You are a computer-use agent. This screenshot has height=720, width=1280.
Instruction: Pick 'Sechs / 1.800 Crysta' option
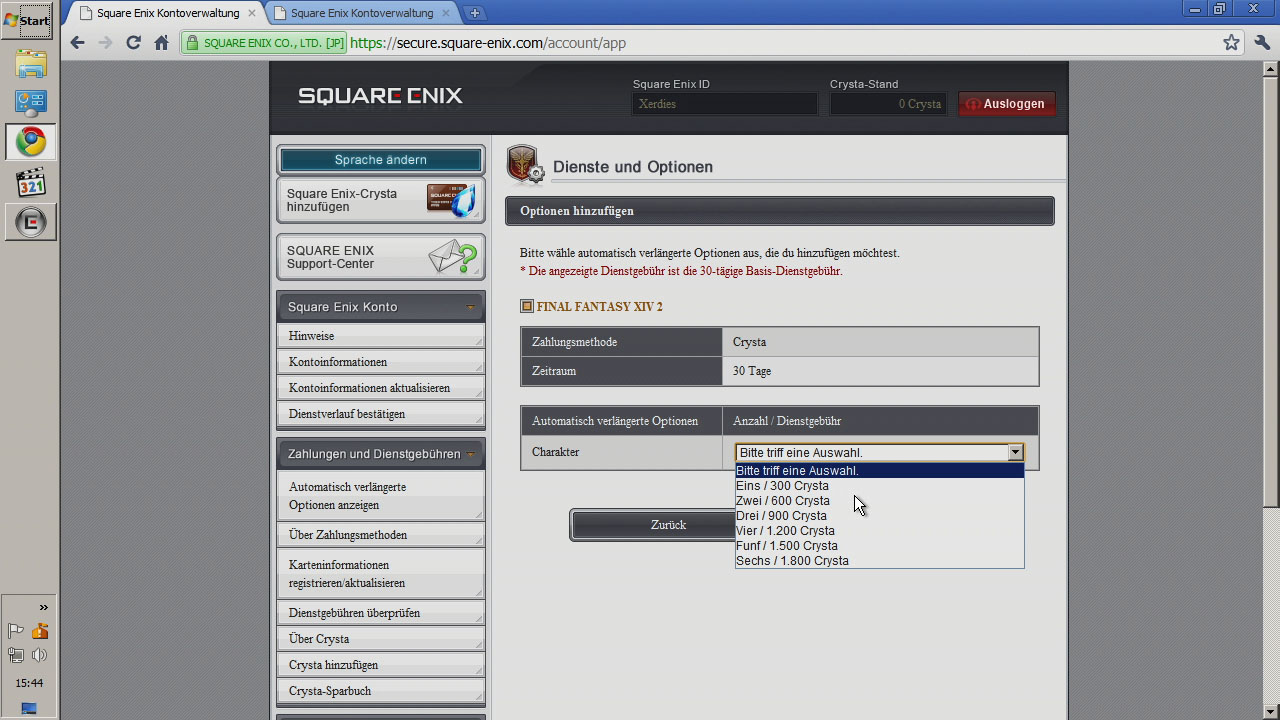point(792,561)
